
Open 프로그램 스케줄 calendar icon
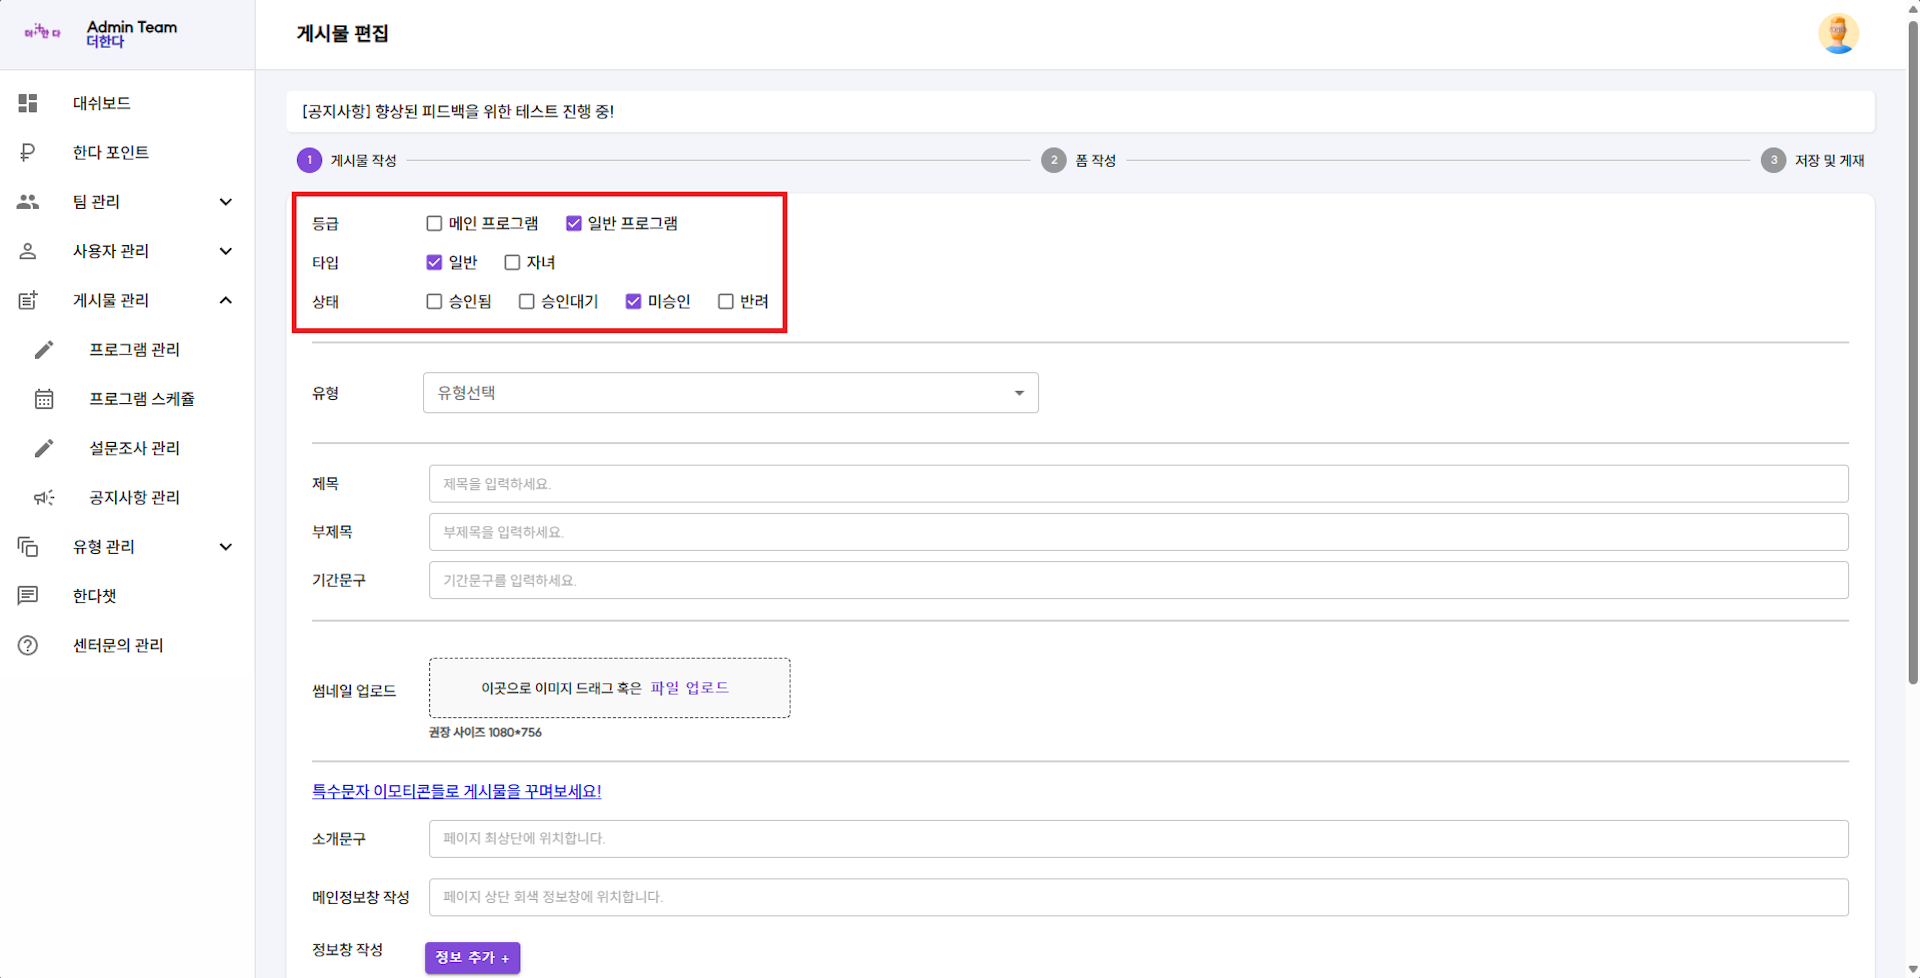(44, 398)
